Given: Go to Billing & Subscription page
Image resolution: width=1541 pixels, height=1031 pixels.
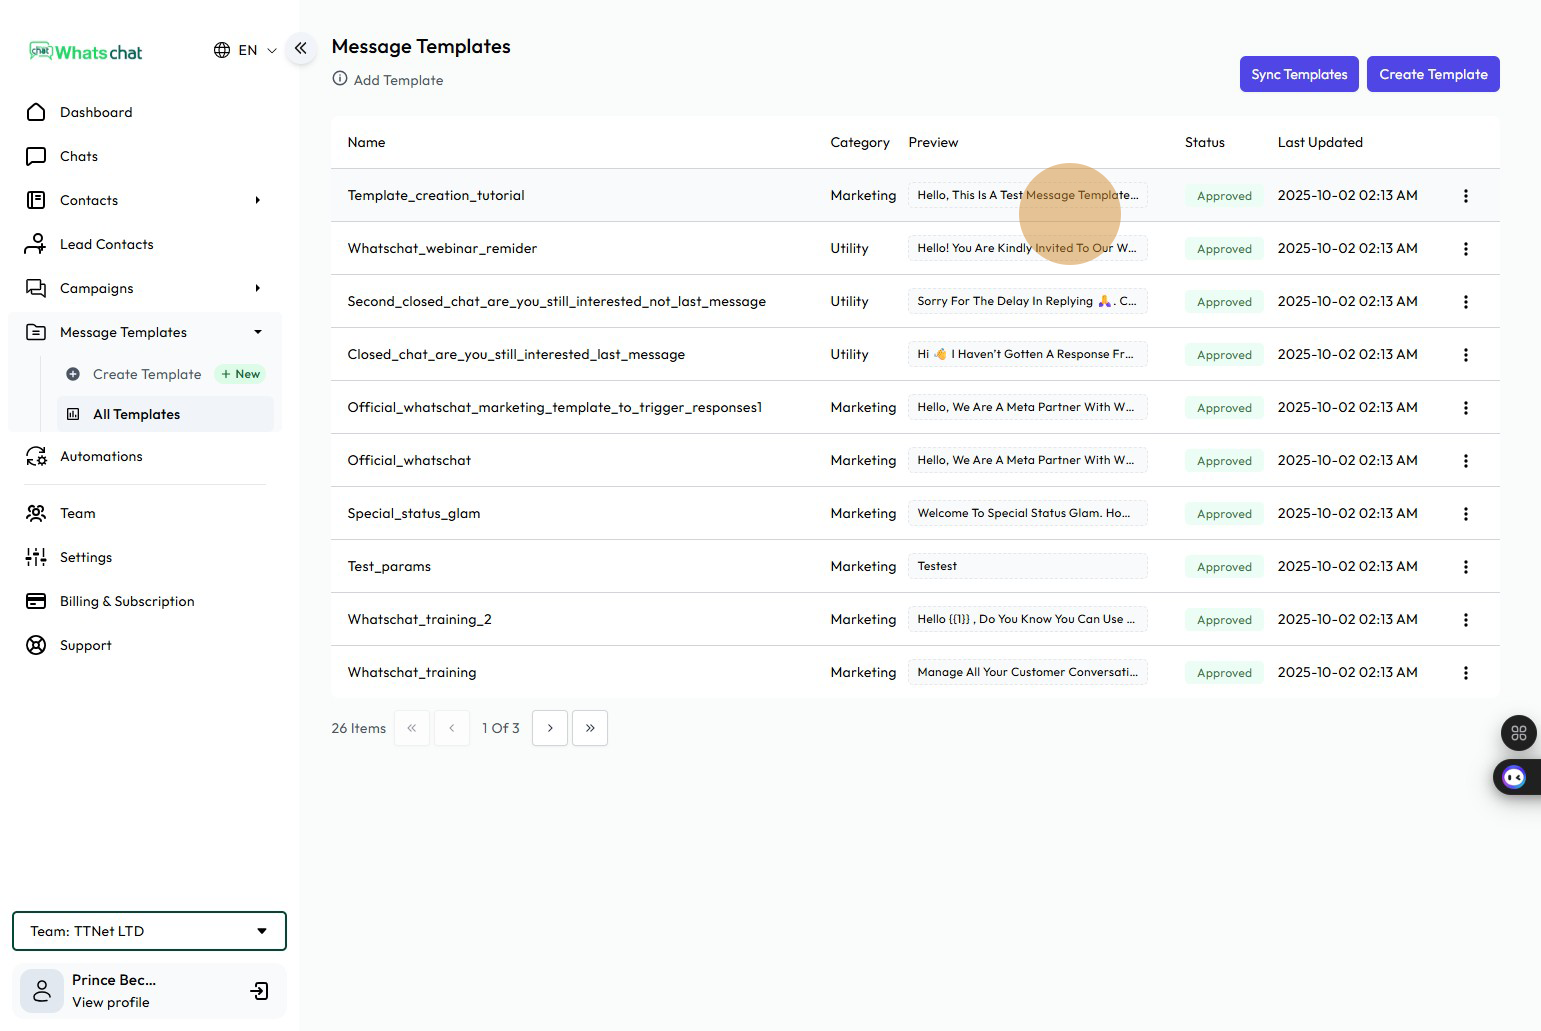Looking at the screenshot, I should pos(127,601).
